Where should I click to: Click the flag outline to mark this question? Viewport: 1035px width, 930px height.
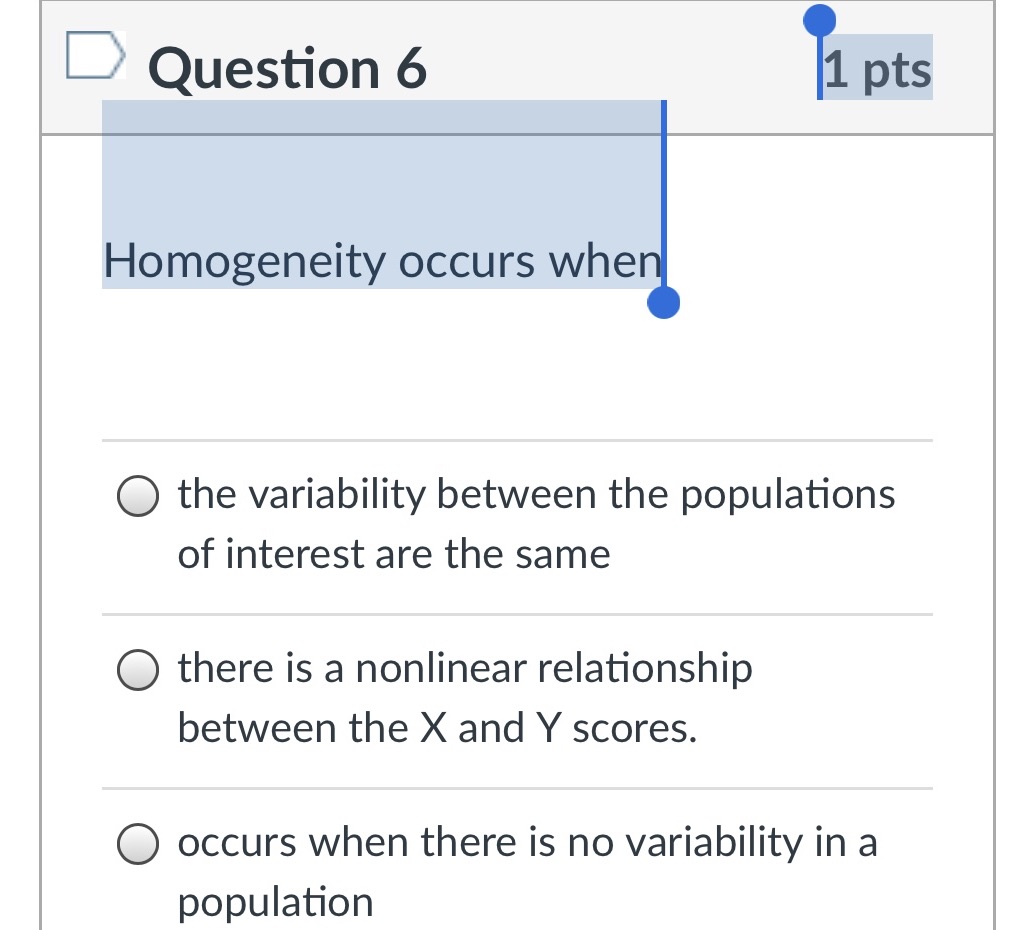pos(95,57)
